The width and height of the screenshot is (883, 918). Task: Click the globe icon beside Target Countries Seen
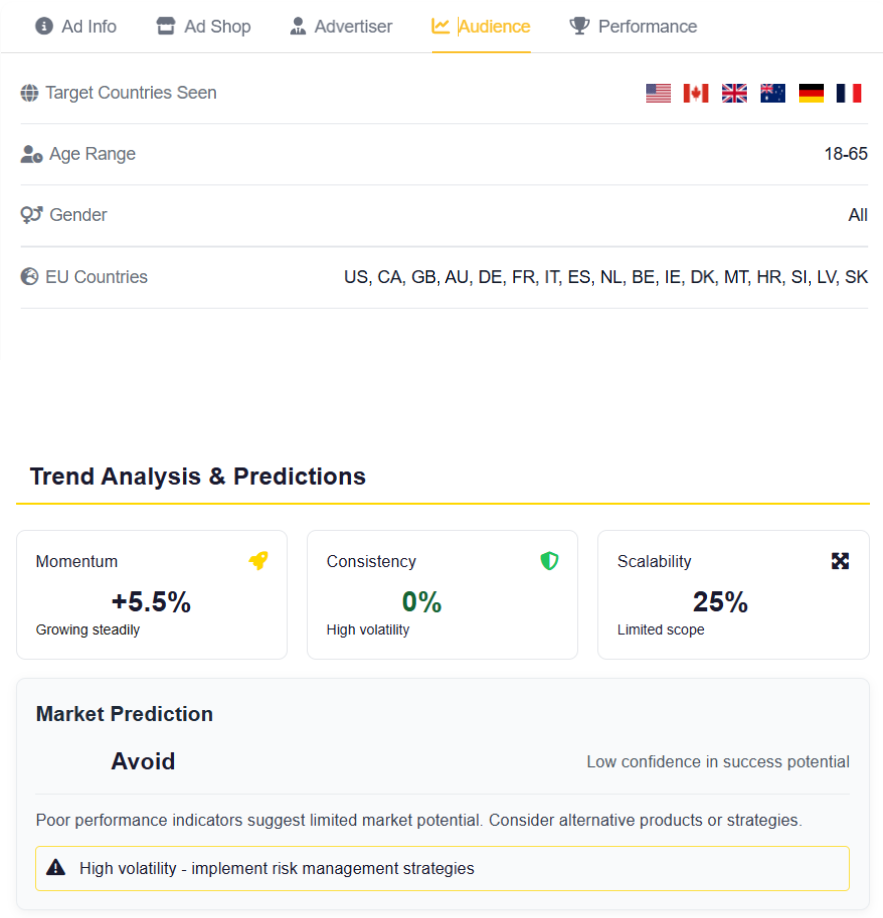[29, 93]
